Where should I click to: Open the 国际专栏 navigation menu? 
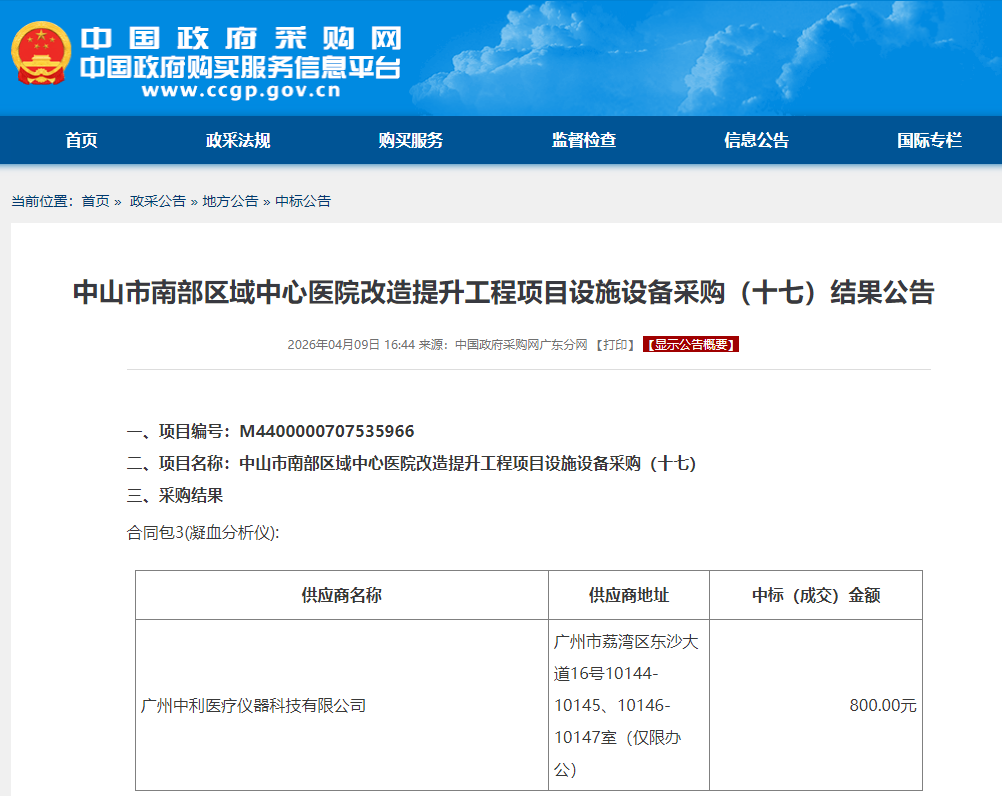(929, 140)
